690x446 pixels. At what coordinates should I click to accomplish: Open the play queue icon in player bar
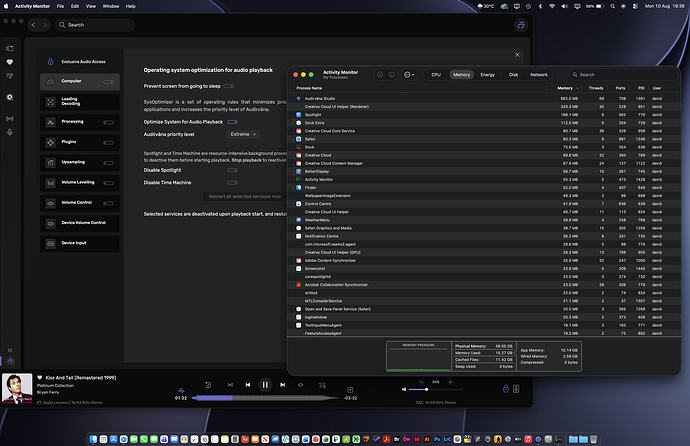point(322,385)
